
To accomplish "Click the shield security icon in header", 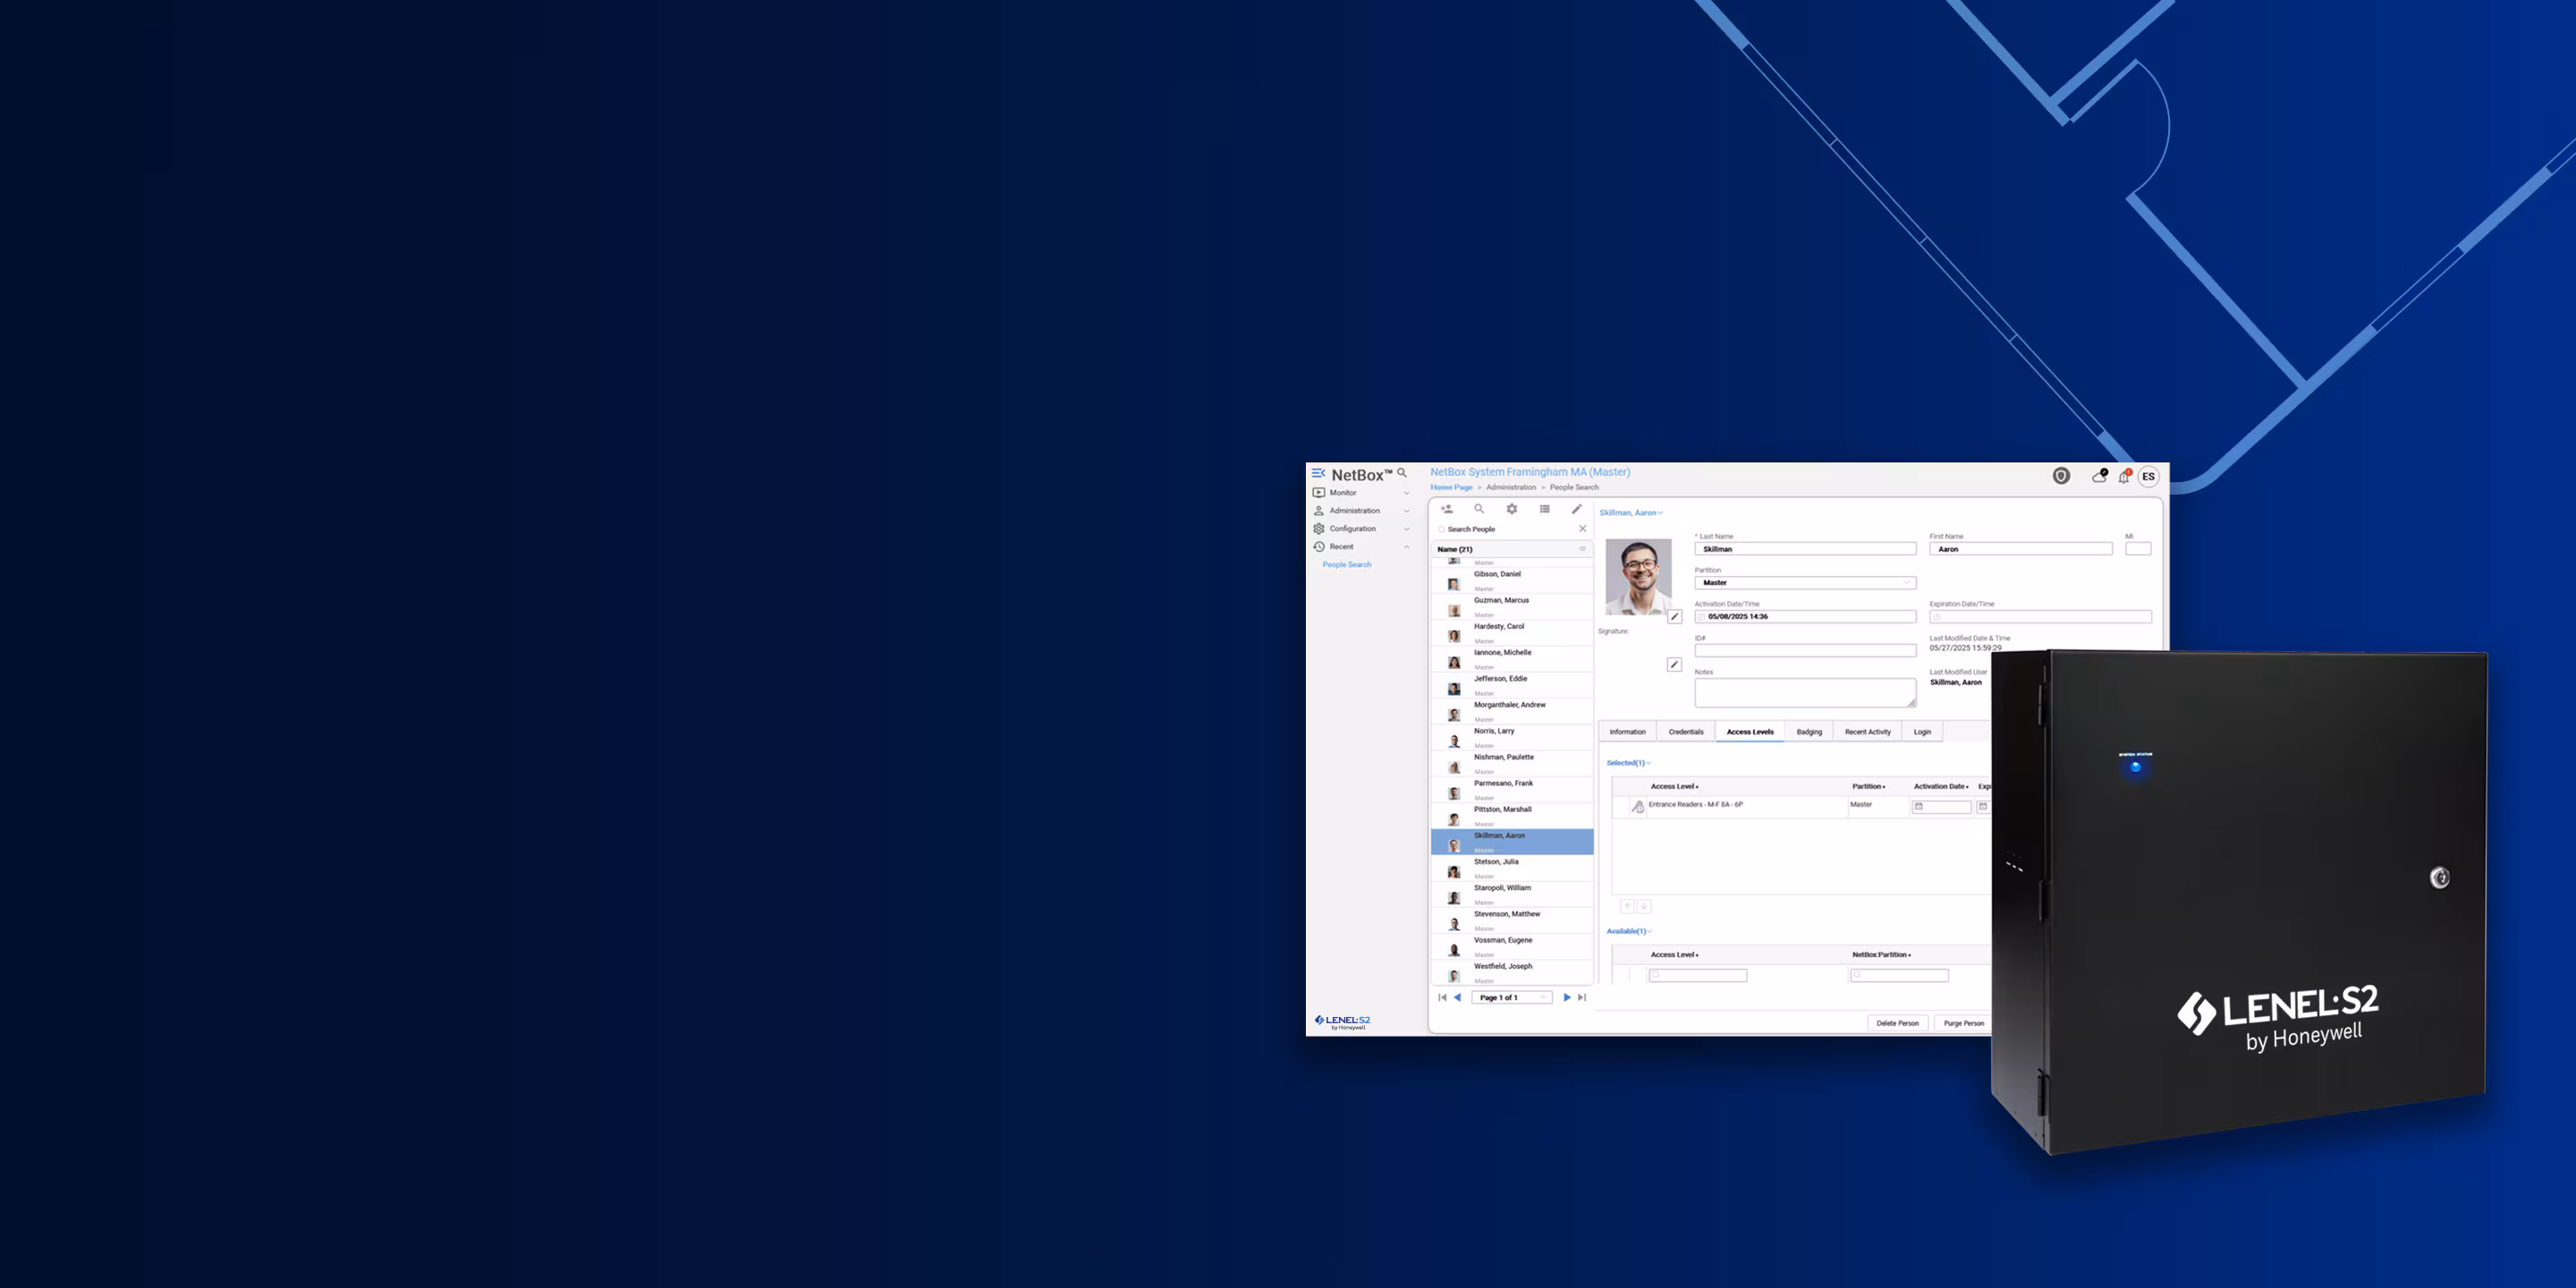I will click(x=2061, y=476).
